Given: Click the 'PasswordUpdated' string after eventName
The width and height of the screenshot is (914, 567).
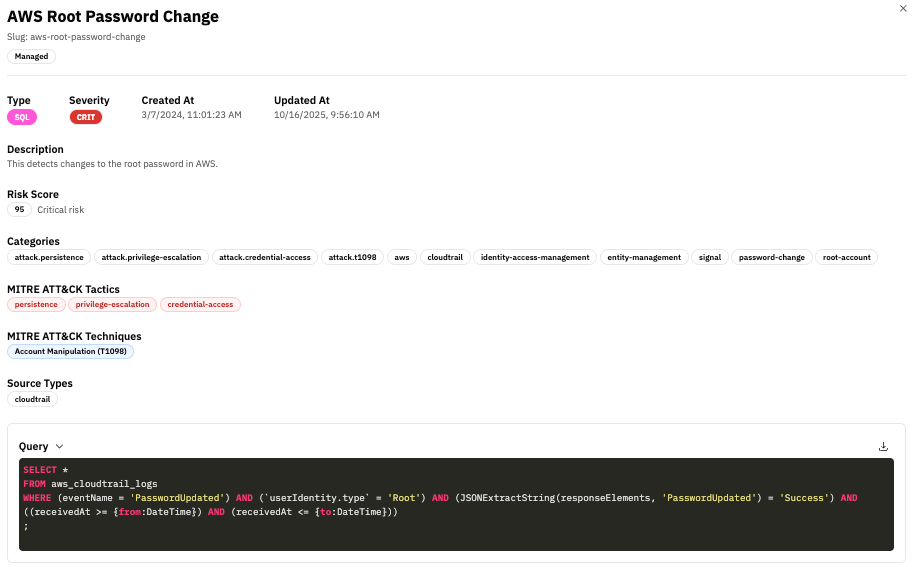Looking at the screenshot, I should [180, 498].
